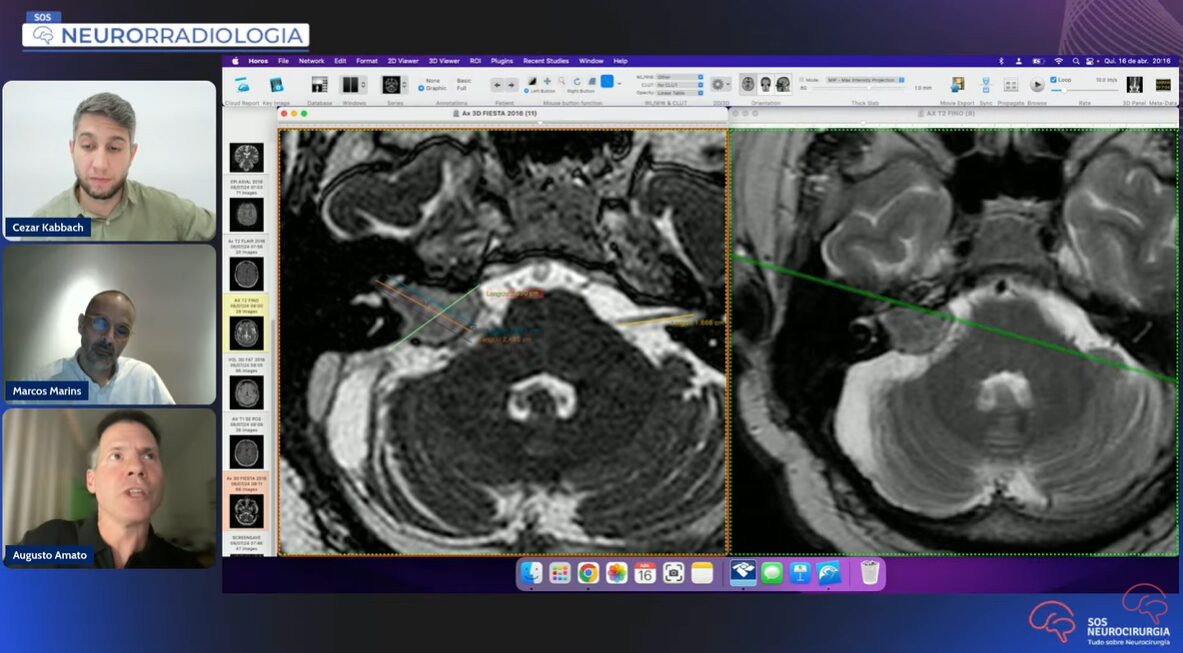Open the 3D Panel icon

(1134, 85)
